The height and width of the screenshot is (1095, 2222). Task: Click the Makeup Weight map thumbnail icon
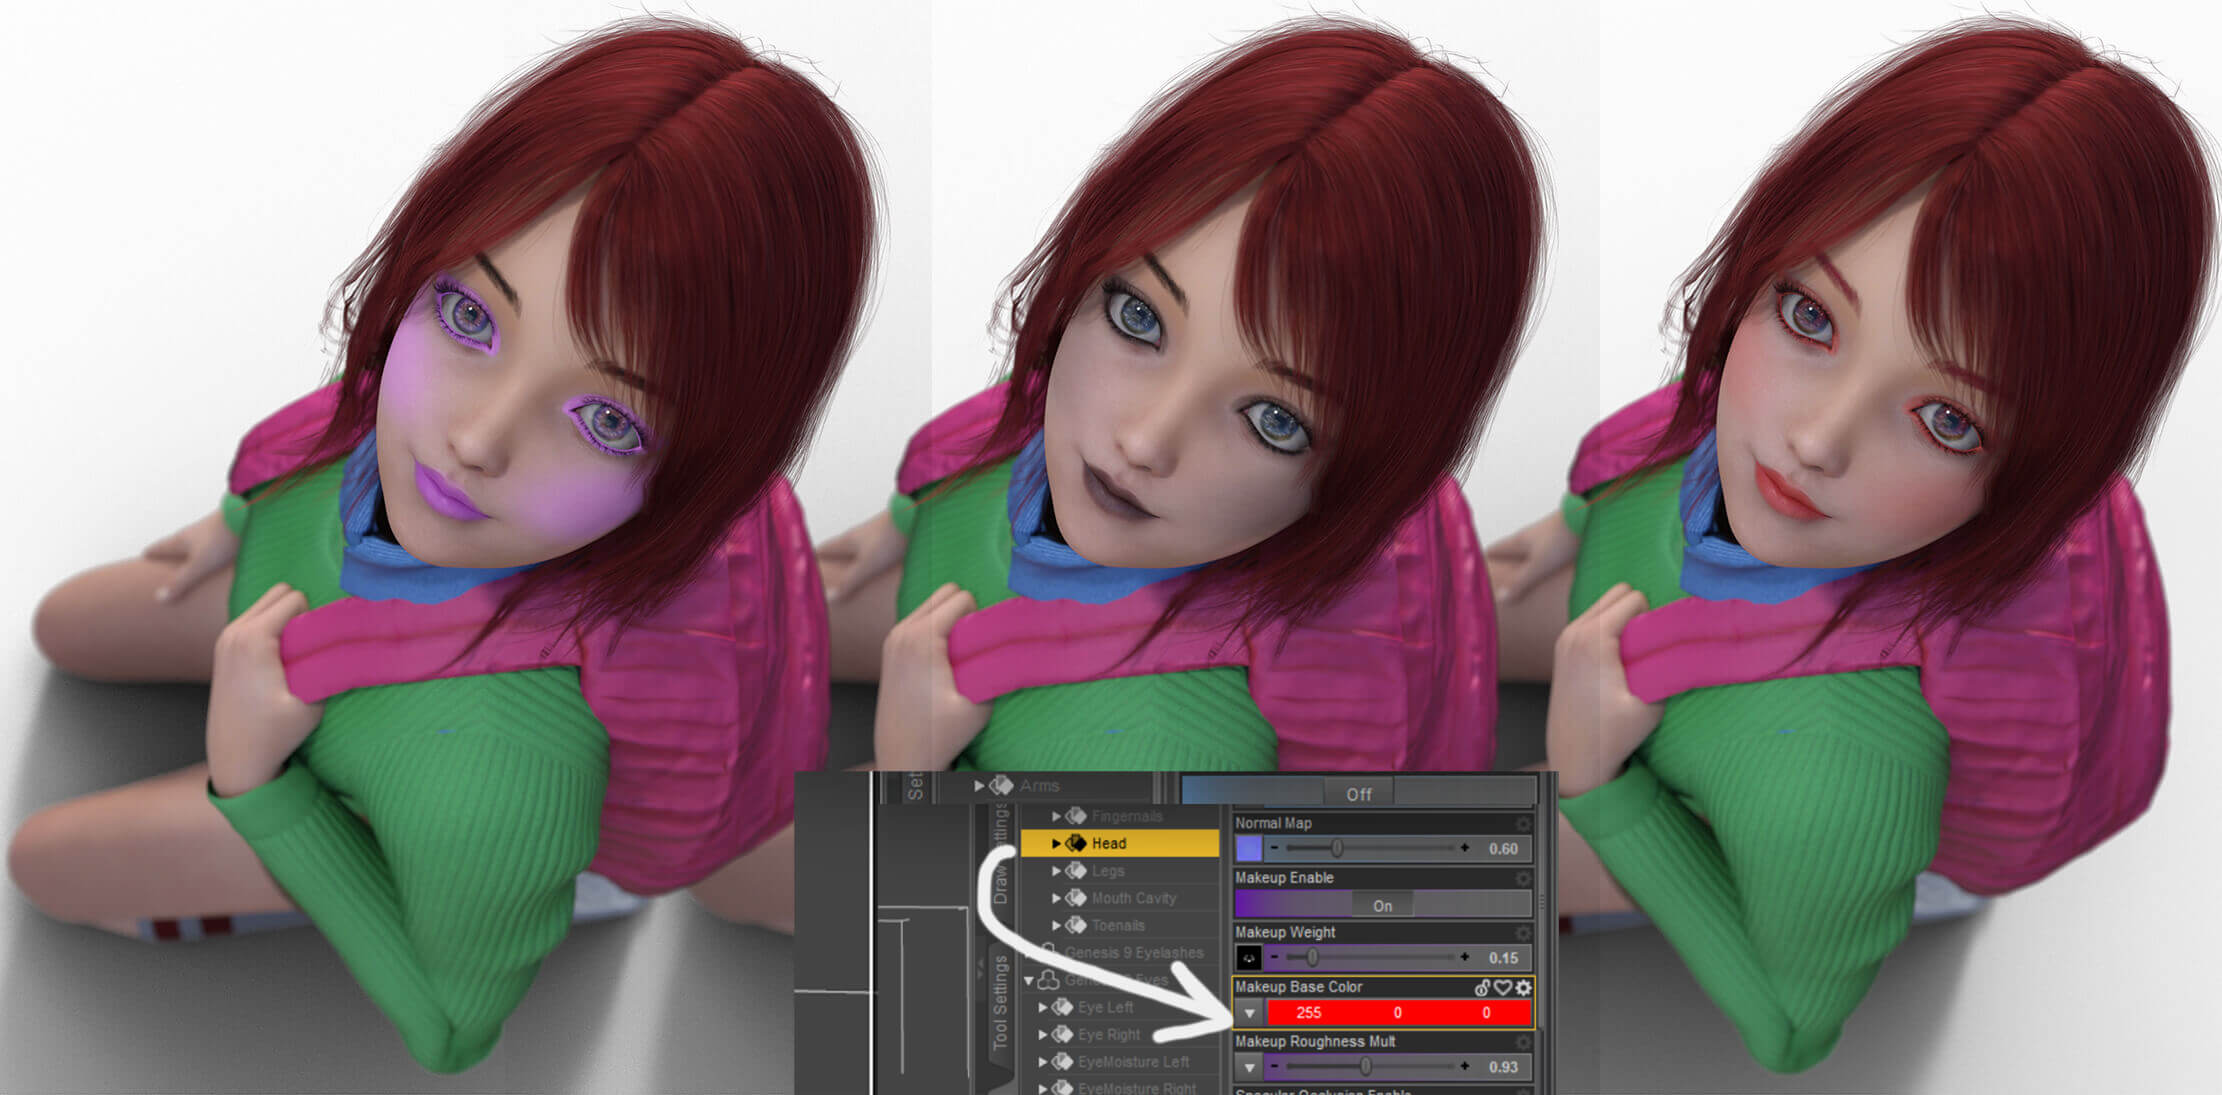click(x=1249, y=958)
